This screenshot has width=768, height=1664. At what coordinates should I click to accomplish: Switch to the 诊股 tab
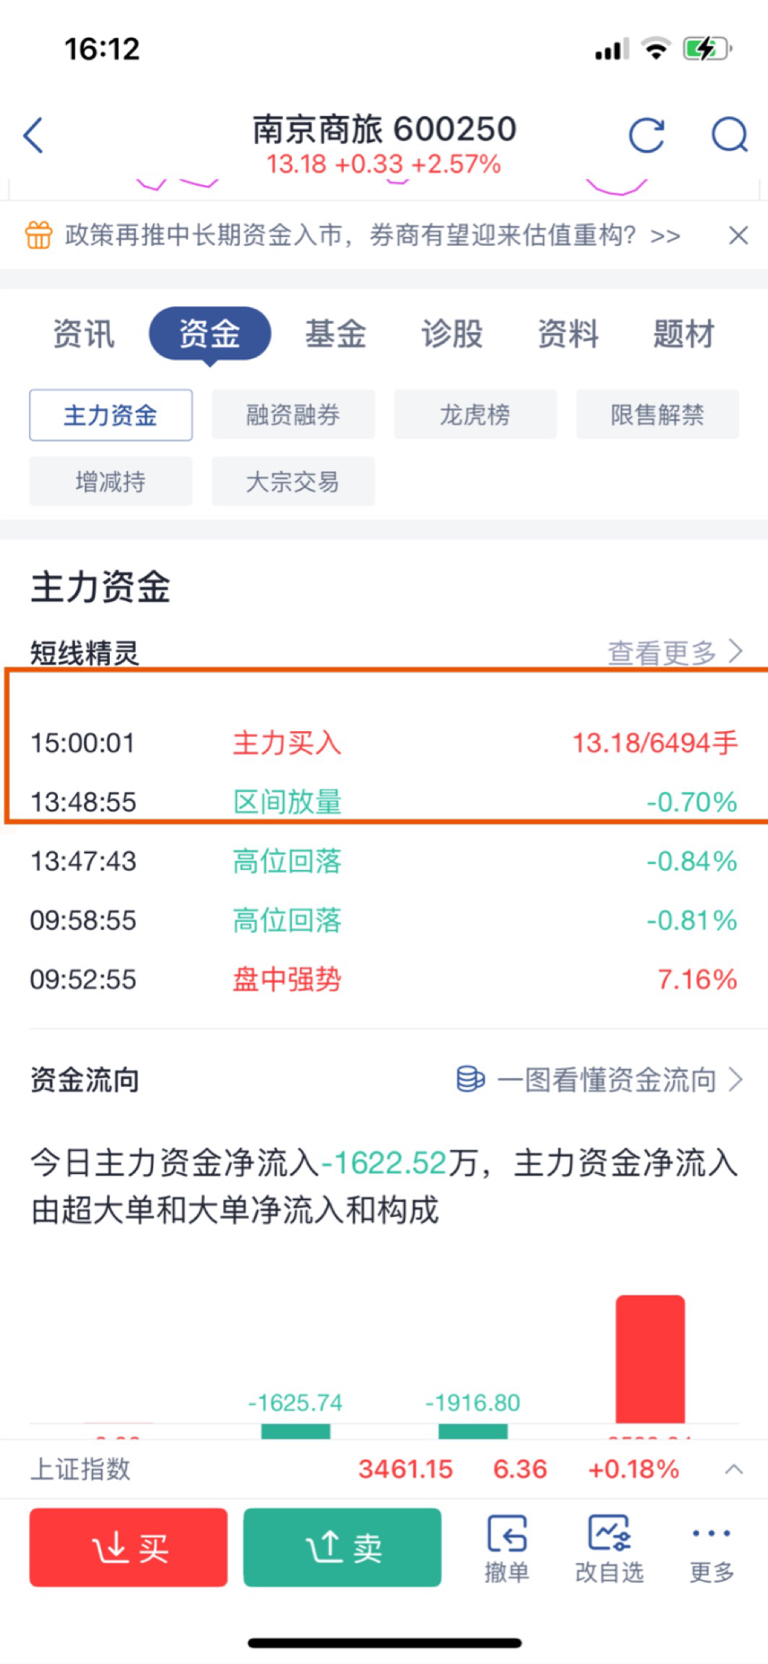(x=452, y=334)
